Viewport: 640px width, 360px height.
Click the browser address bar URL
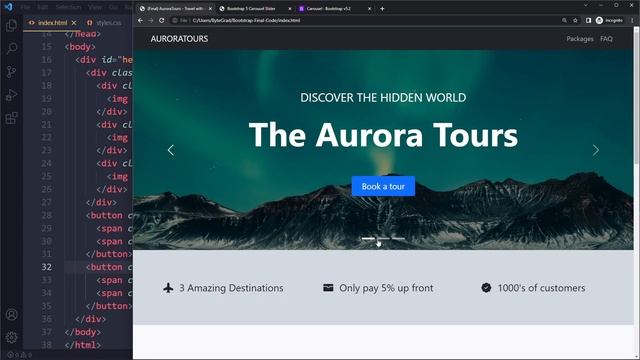246,20
